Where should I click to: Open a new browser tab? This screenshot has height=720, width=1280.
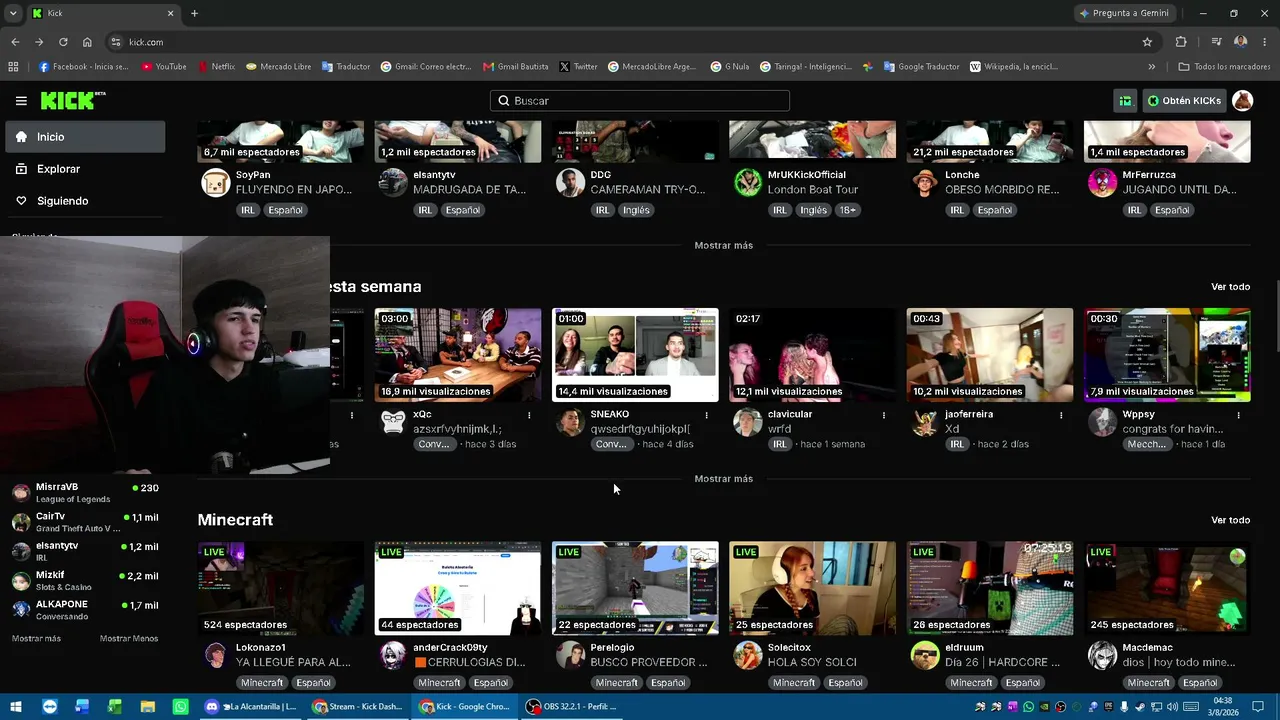point(194,13)
